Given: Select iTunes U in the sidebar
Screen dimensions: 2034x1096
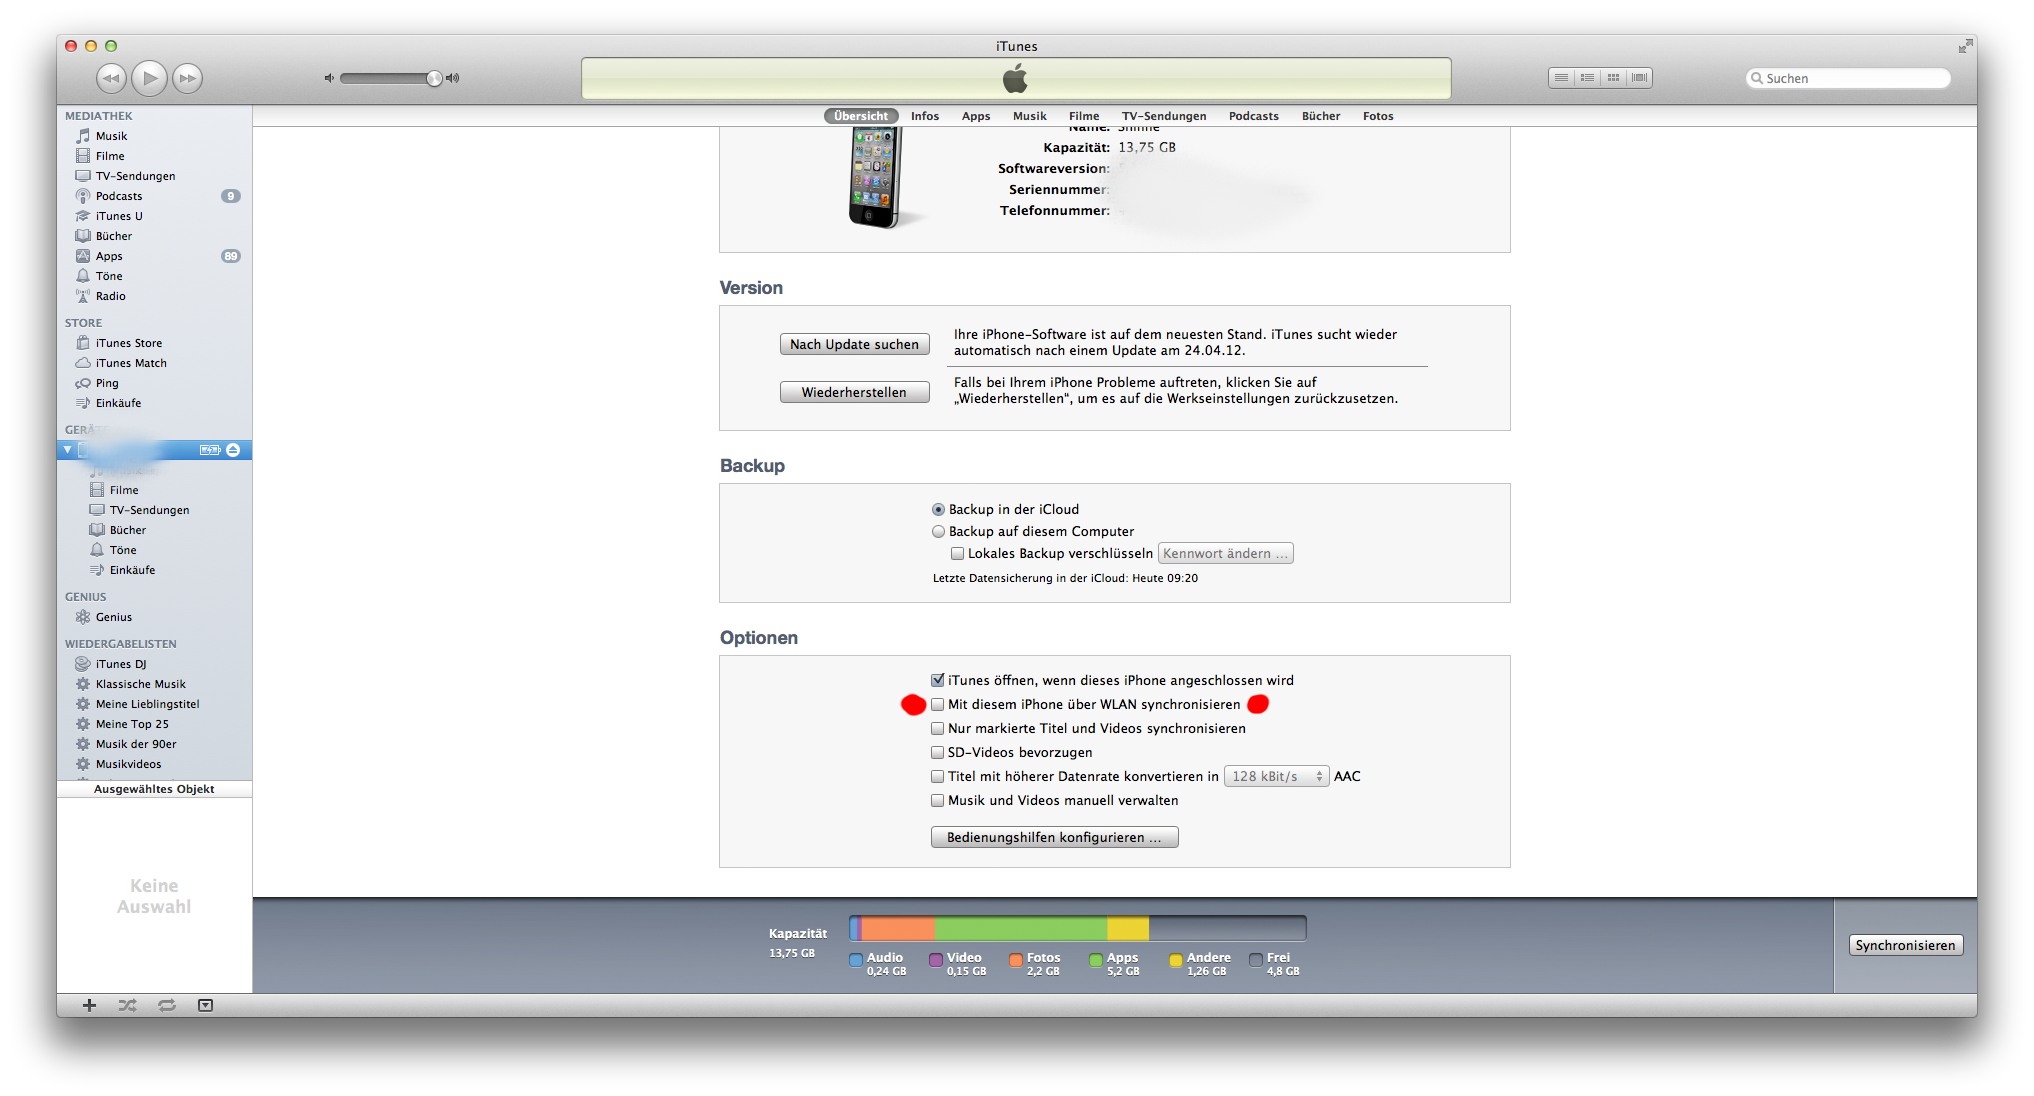Looking at the screenshot, I should pyautogui.click(x=119, y=216).
